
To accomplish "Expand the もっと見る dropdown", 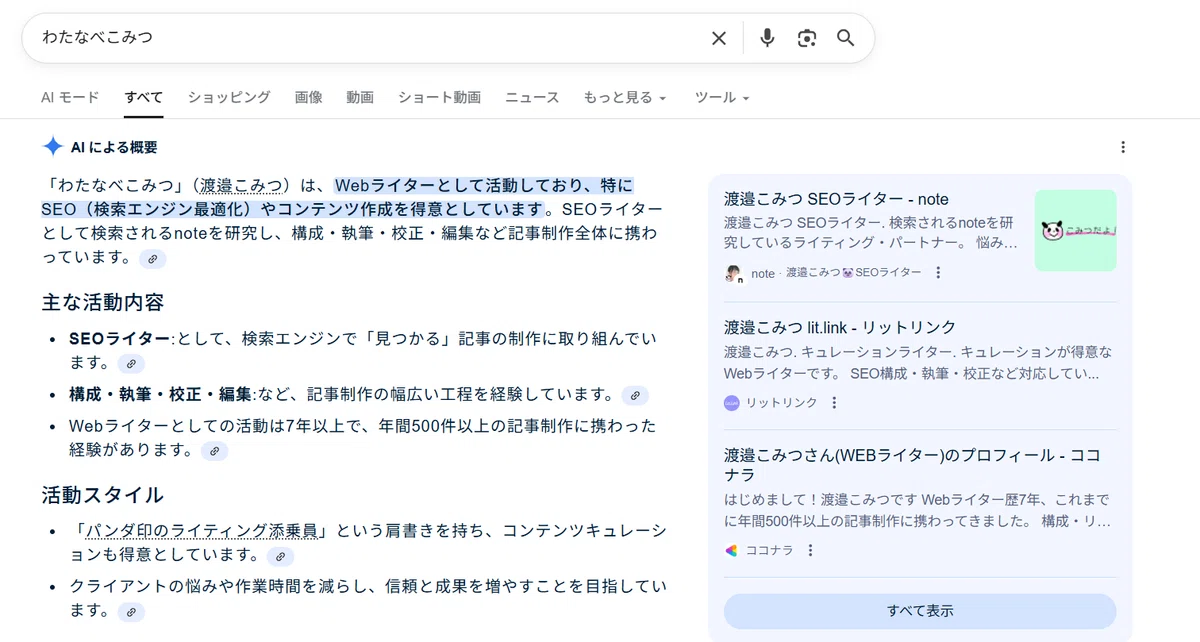I will (625, 97).
